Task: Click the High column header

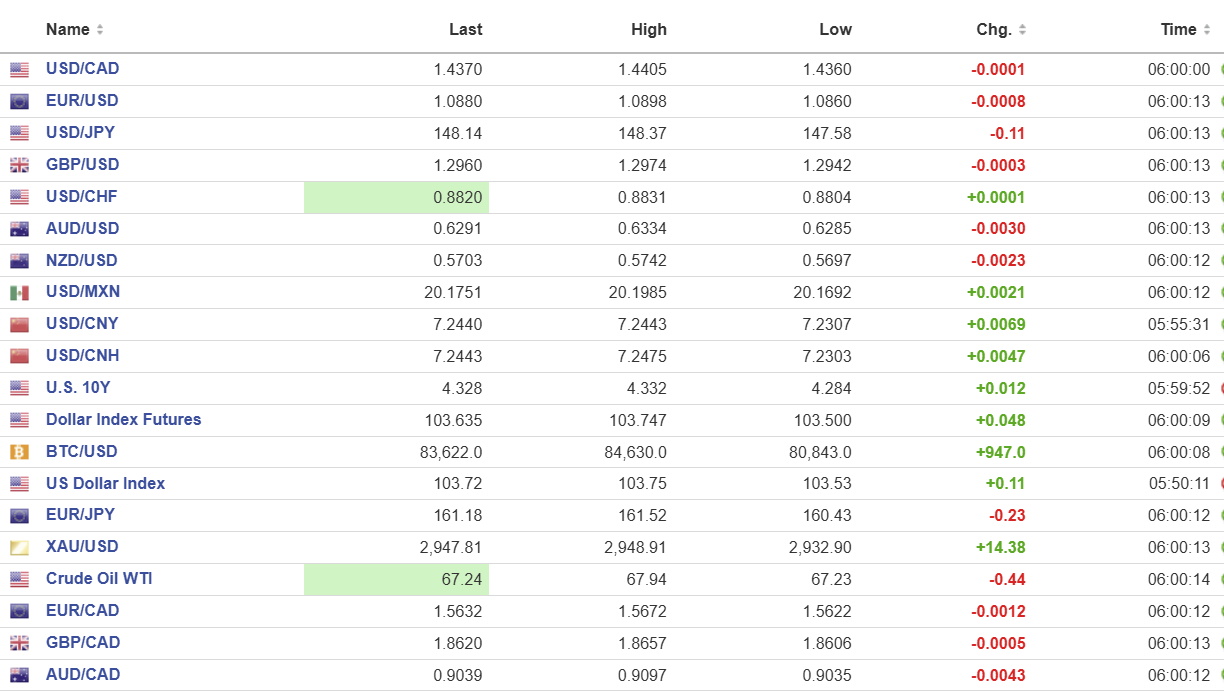Action: pyautogui.click(x=648, y=30)
